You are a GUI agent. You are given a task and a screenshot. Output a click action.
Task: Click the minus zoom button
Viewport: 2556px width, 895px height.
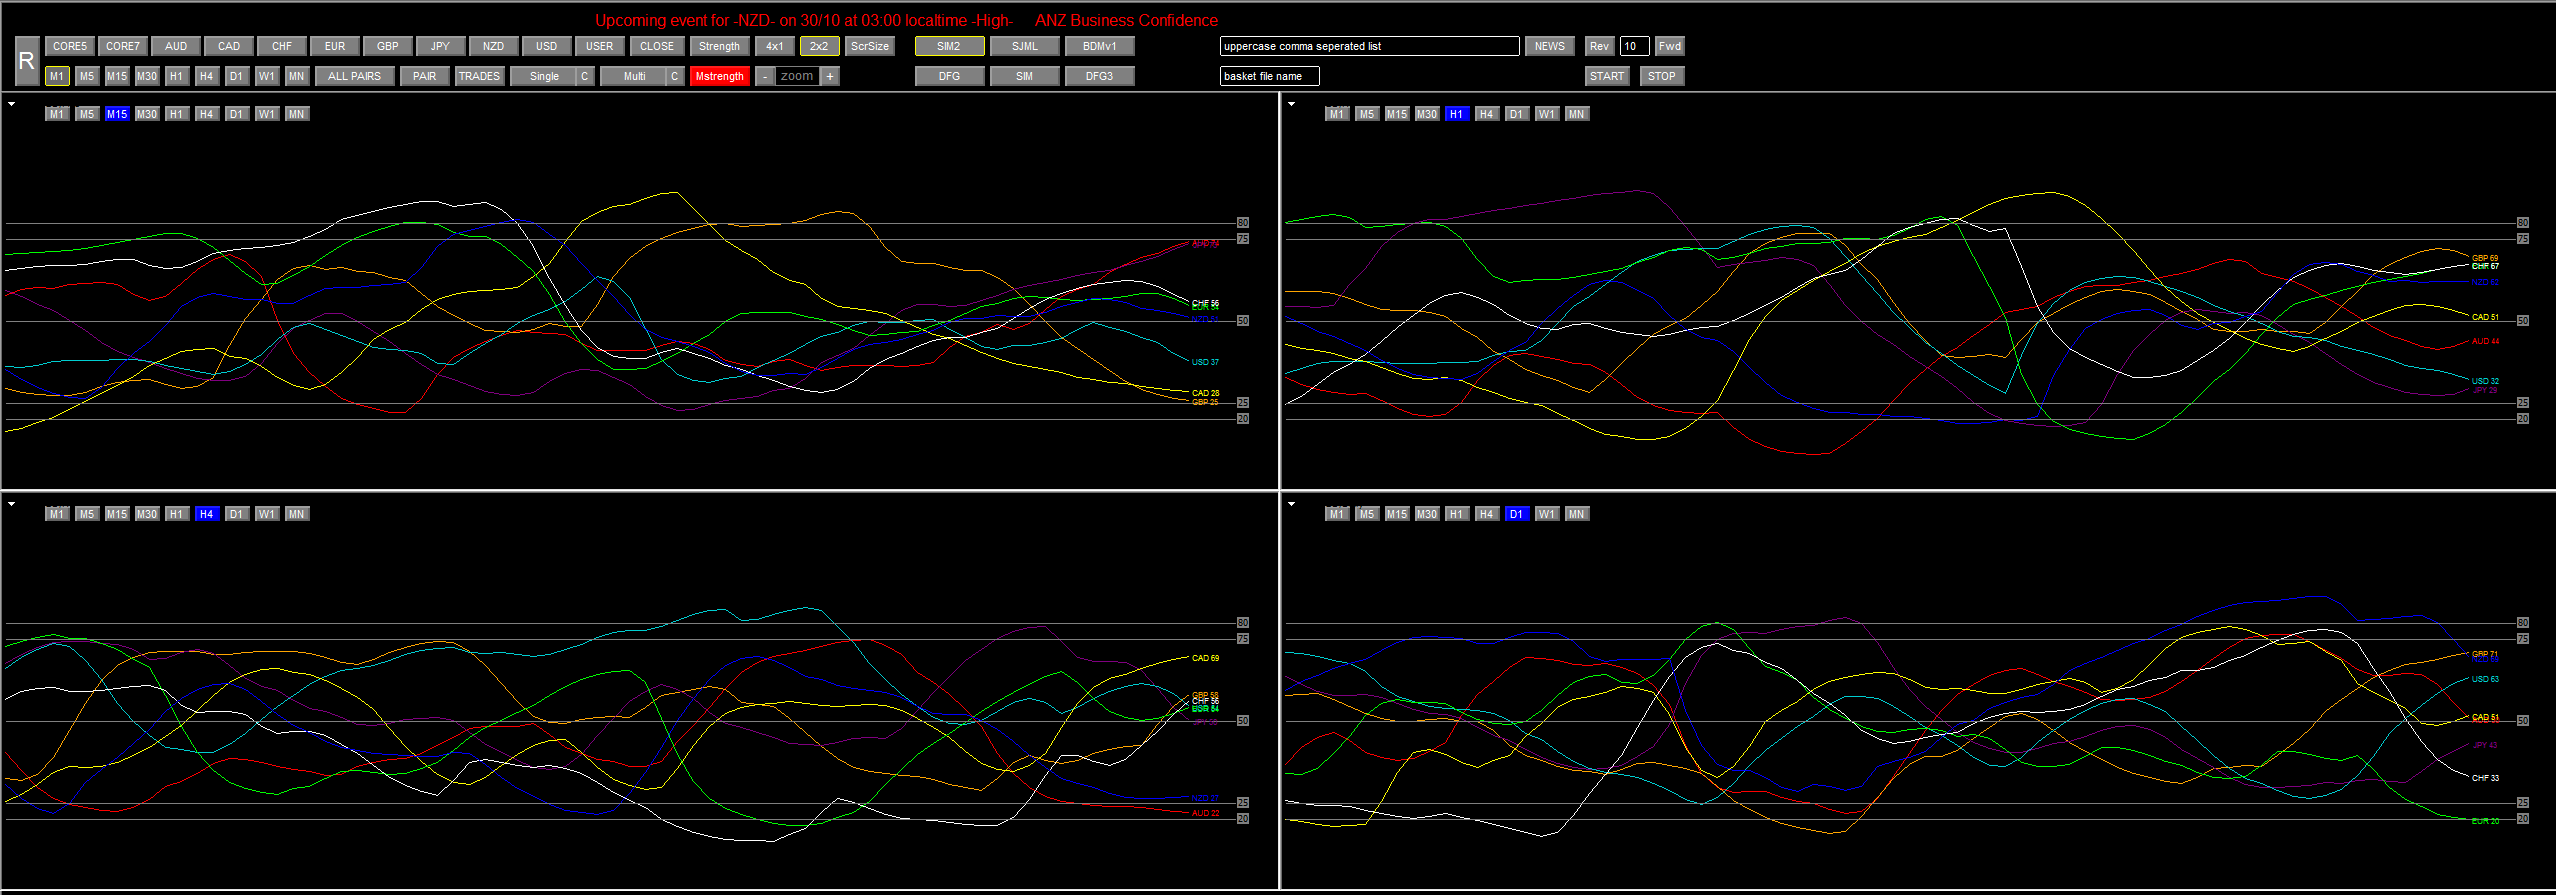(x=765, y=76)
